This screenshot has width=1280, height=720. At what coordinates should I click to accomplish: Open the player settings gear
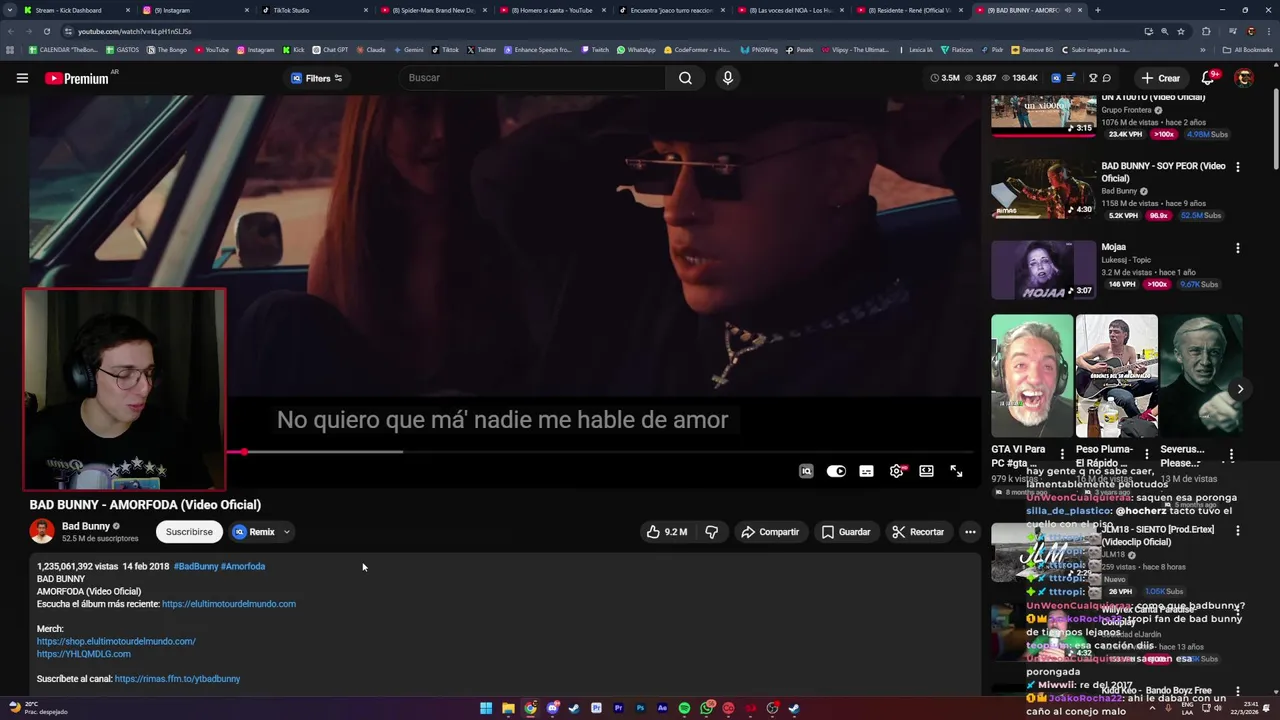coord(897,471)
